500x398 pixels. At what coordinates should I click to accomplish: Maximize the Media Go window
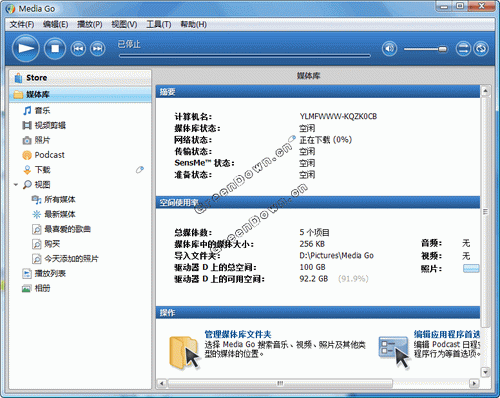[460, 6]
